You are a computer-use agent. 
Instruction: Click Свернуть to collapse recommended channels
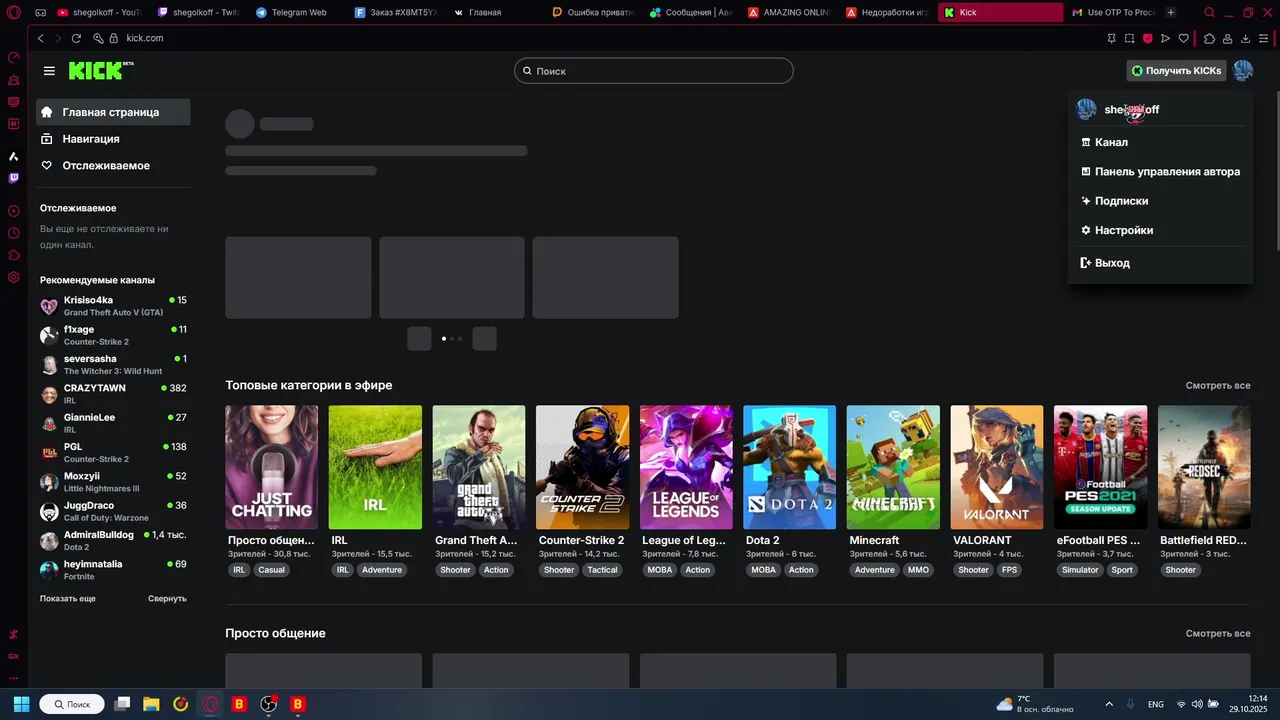click(x=167, y=598)
